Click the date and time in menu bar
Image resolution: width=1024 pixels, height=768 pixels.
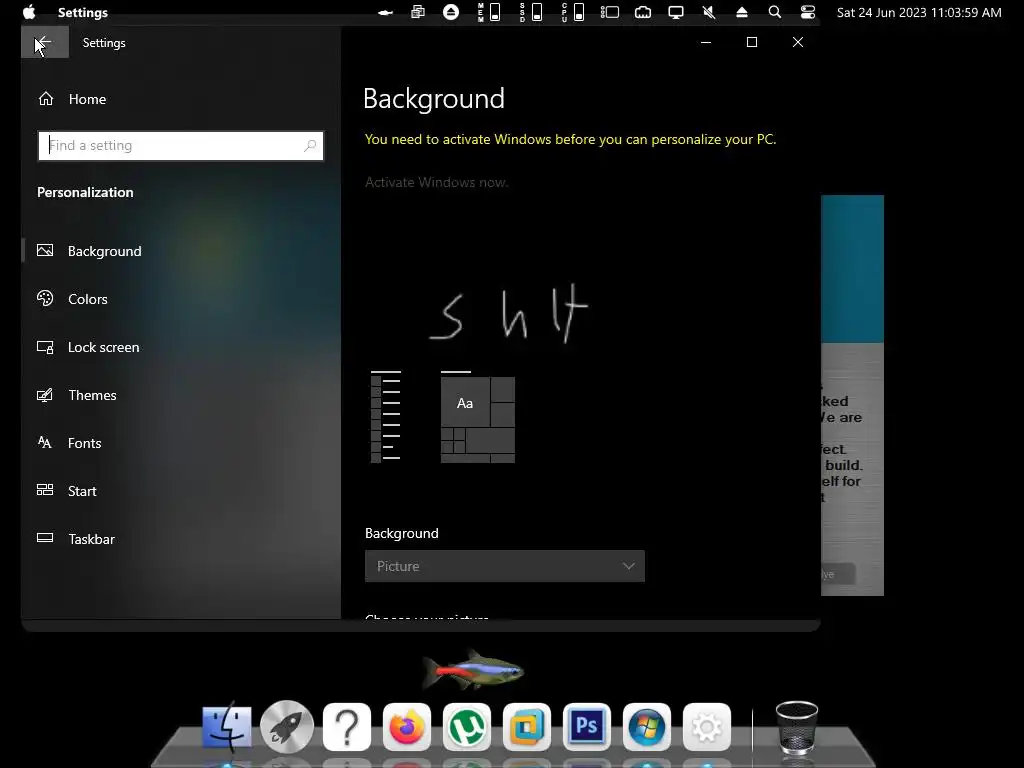[x=919, y=12]
